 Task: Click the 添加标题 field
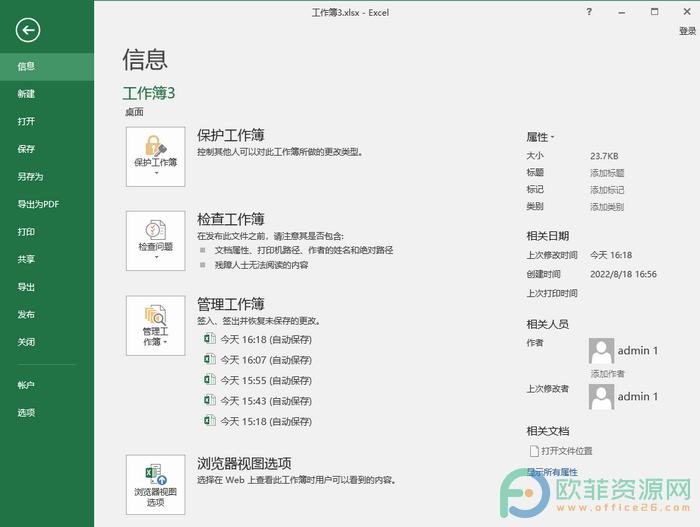tap(607, 173)
